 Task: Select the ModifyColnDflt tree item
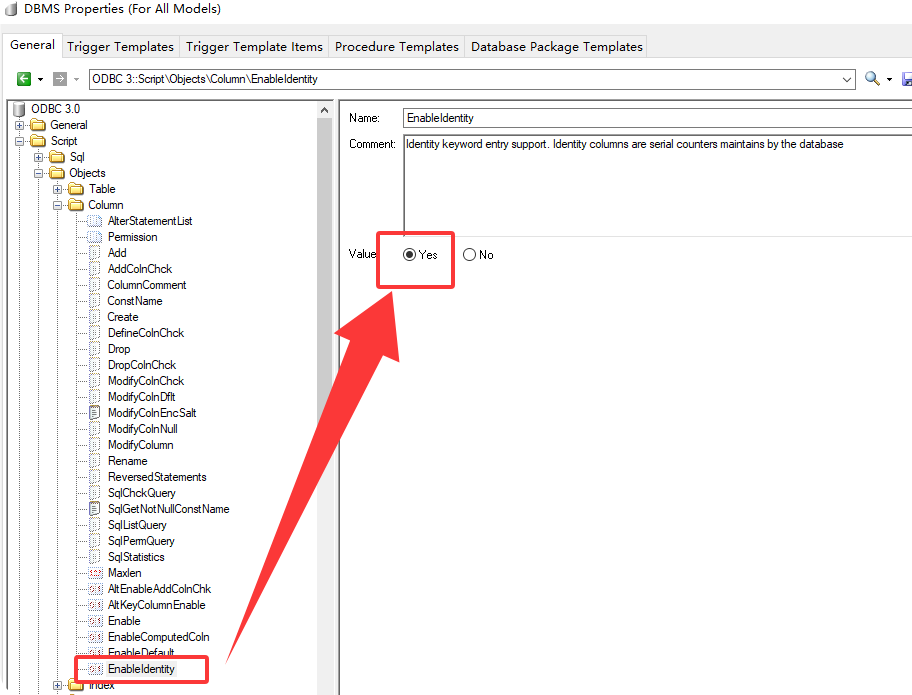tap(142, 397)
